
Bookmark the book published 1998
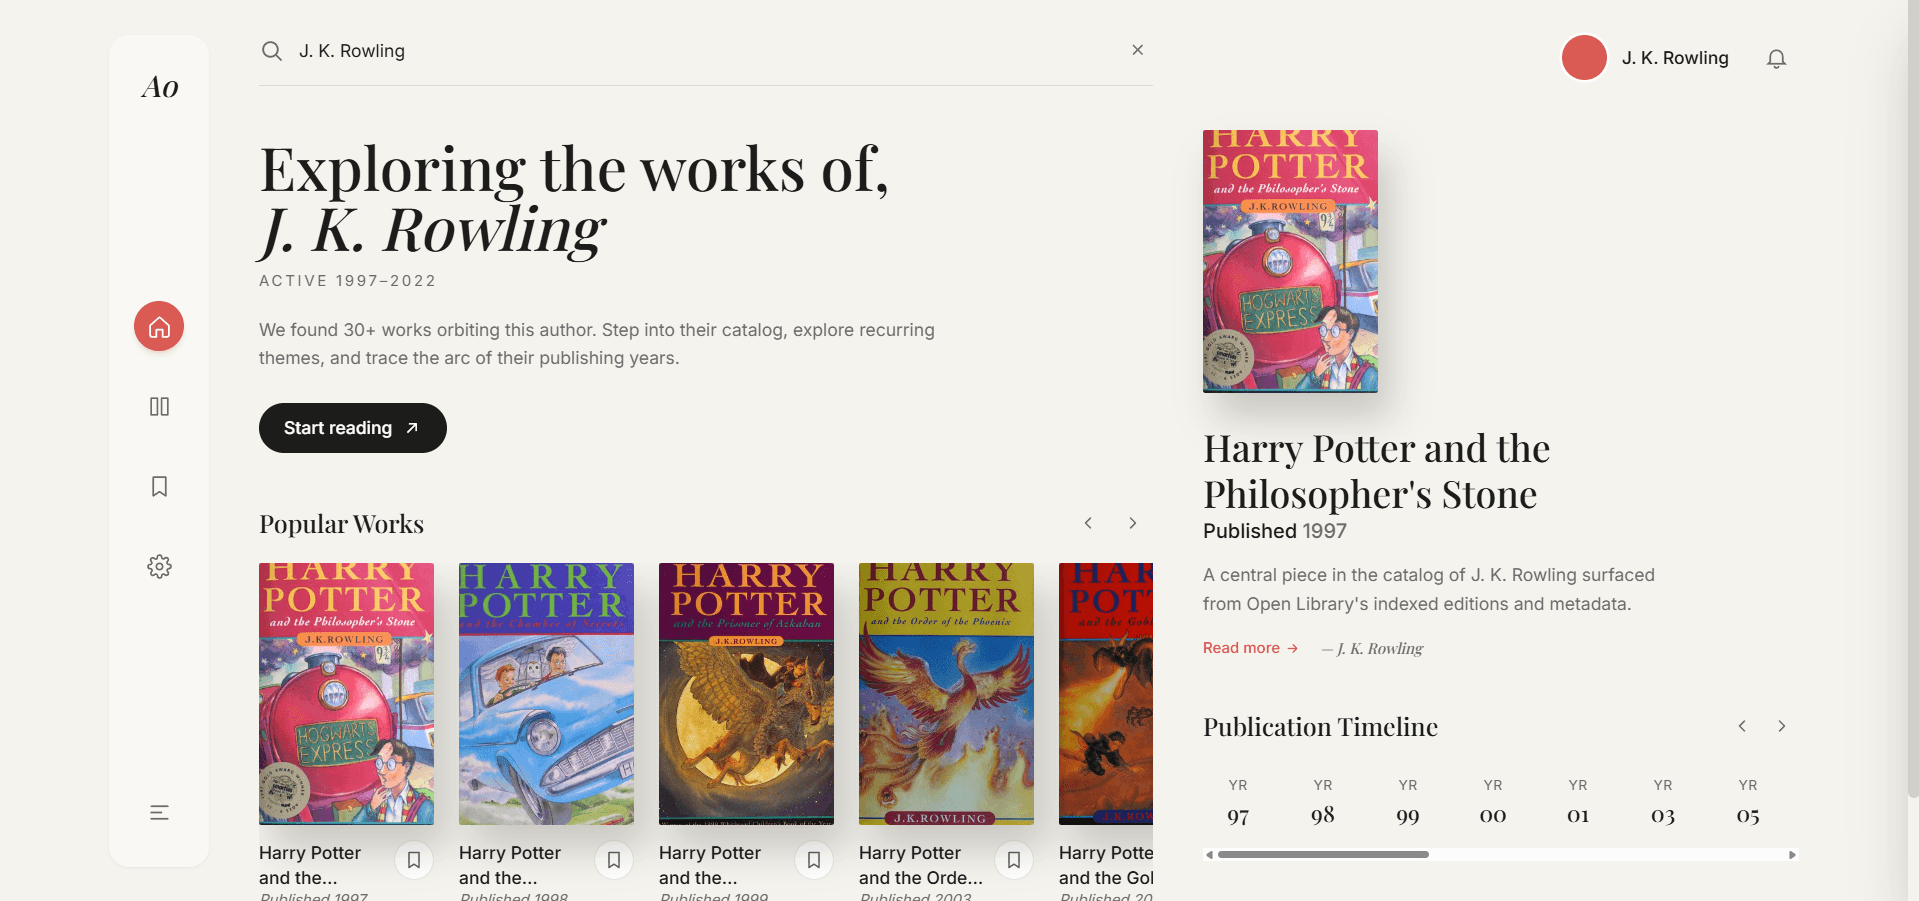[x=614, y=860]
